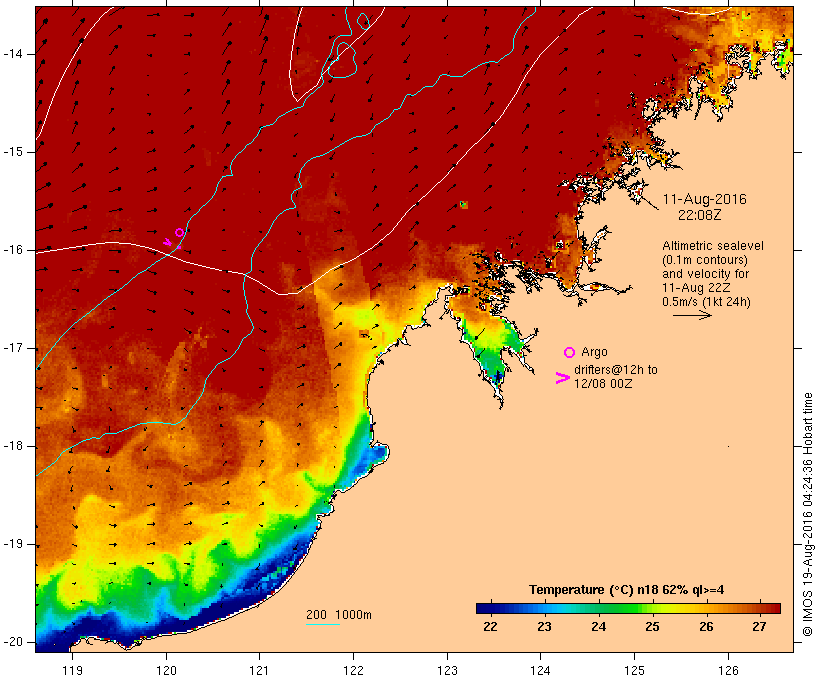Viewport: 820px width, 680px height.
Task: Click the drifter track marker beside the Argo float
Action: (168, 242)
